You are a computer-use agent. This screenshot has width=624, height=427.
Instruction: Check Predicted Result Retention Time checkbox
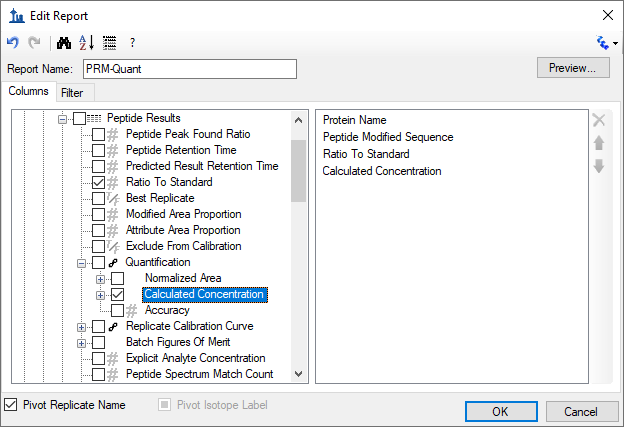[x=98, y=166]
